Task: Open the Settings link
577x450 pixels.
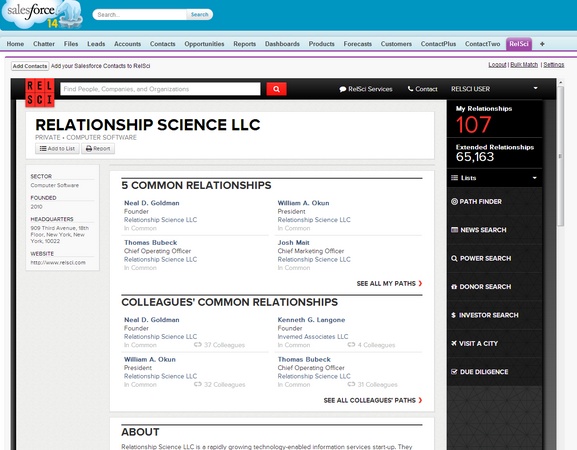Action: [553, 65]
